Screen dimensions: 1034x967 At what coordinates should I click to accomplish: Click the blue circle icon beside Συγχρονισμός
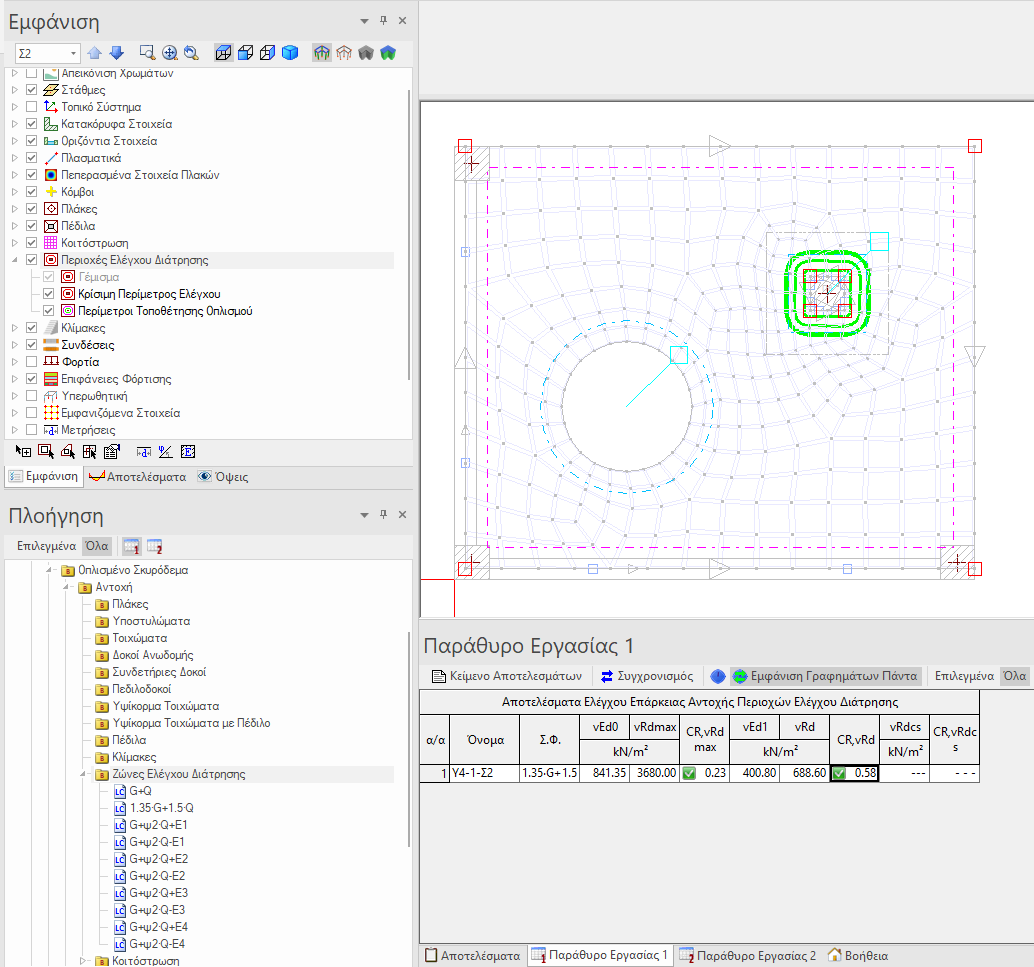point(717,676)
